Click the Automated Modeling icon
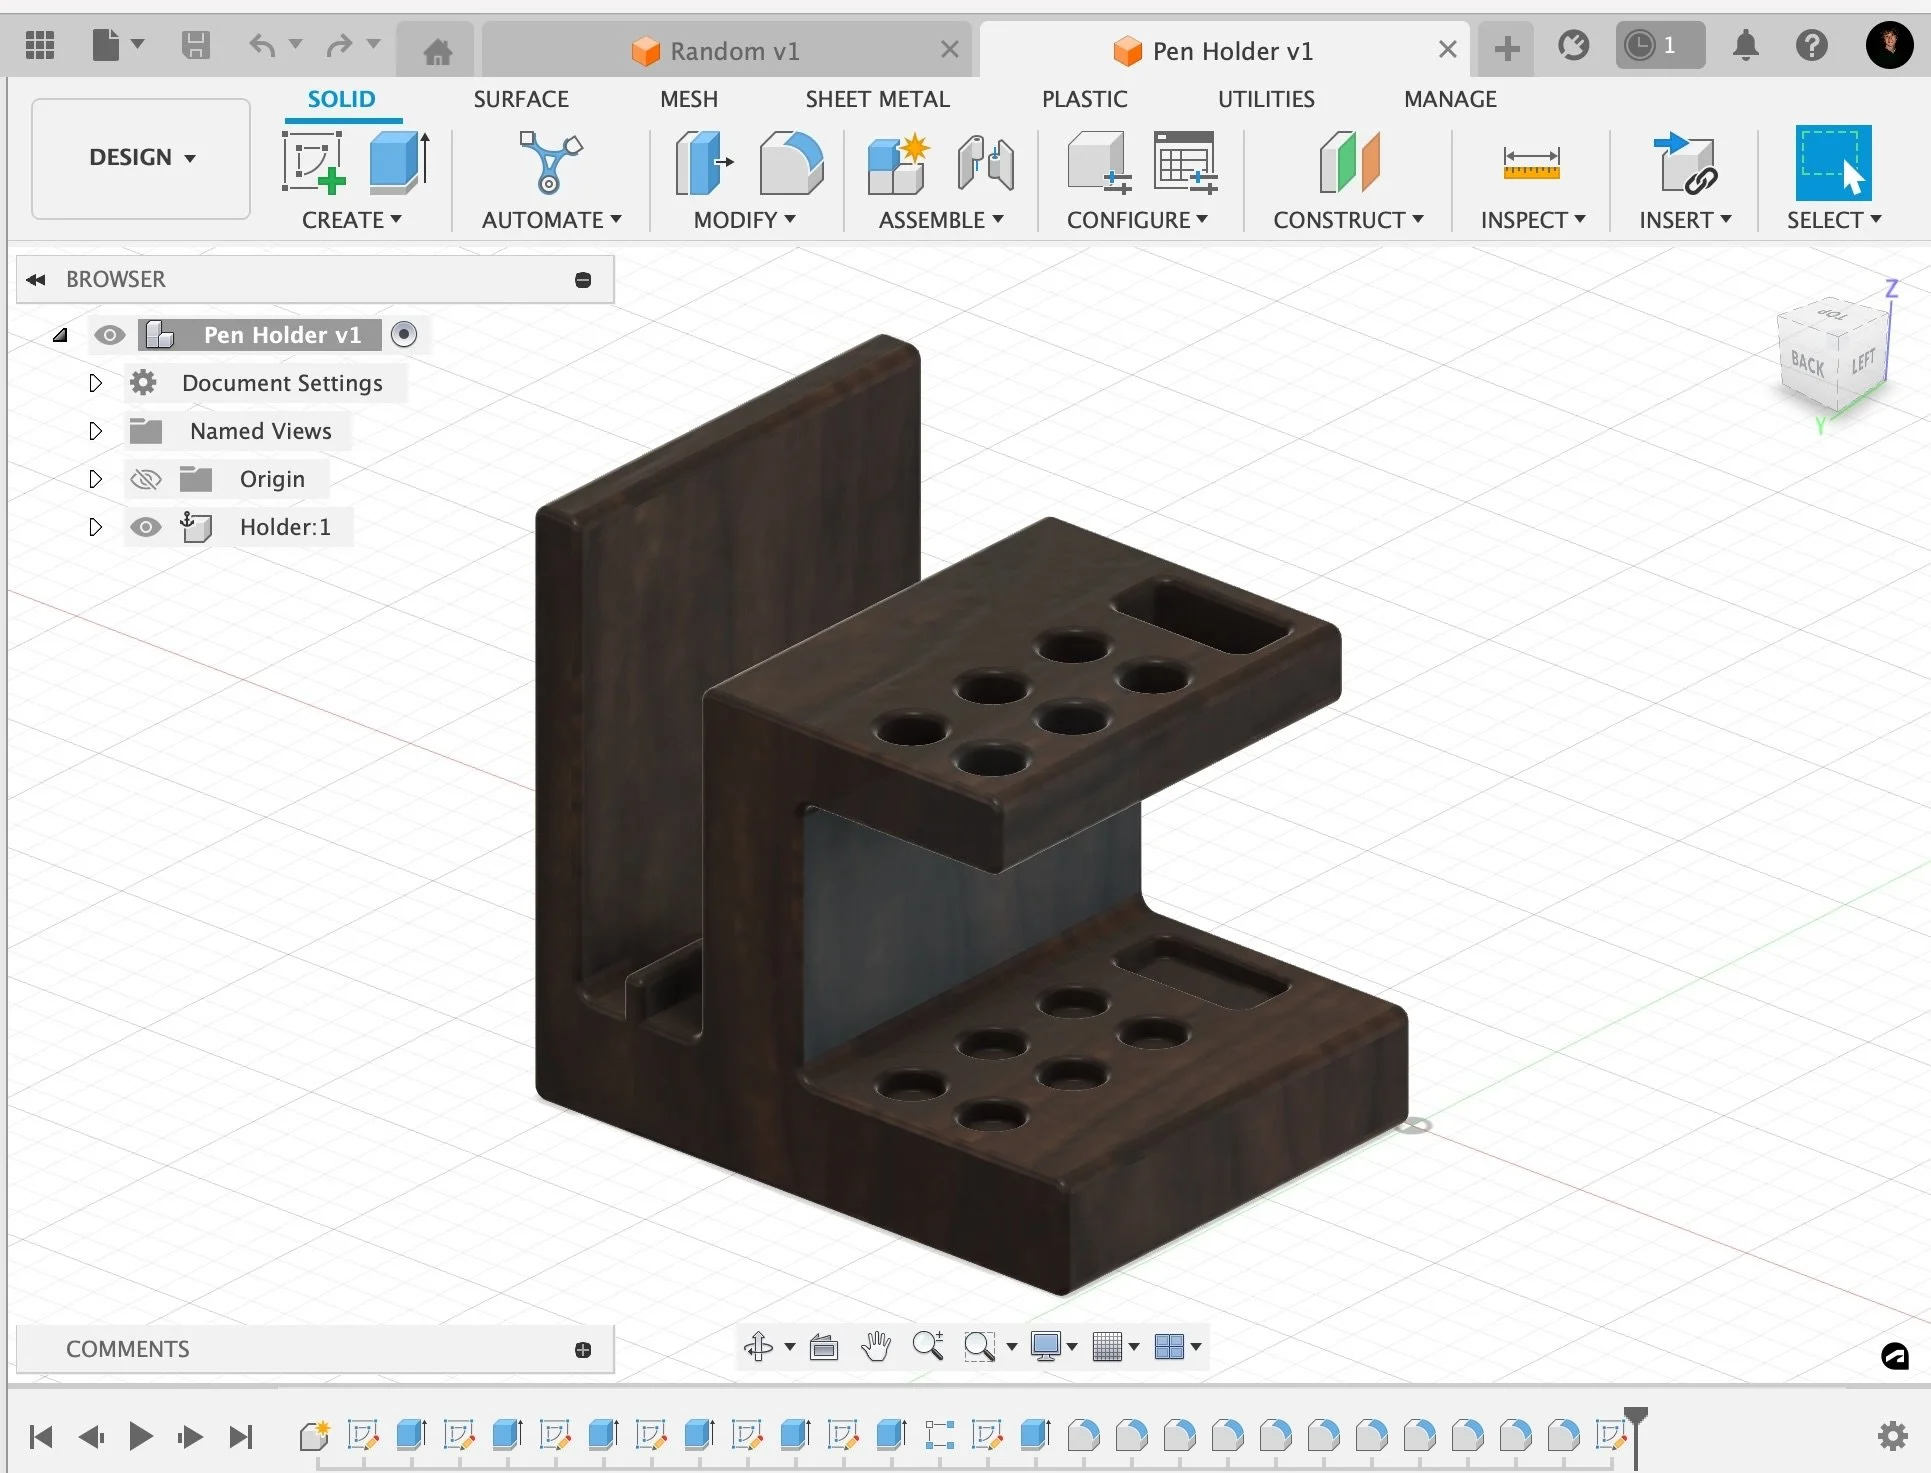 (x=549, y=162)
